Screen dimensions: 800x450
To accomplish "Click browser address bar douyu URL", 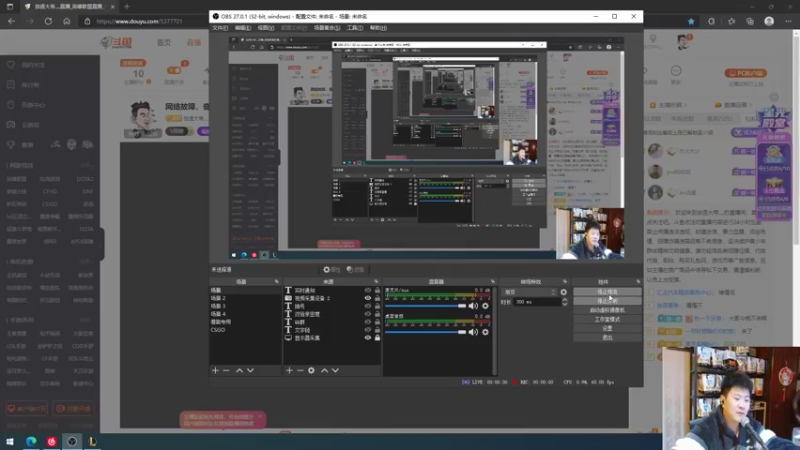I will pos(139,21).
